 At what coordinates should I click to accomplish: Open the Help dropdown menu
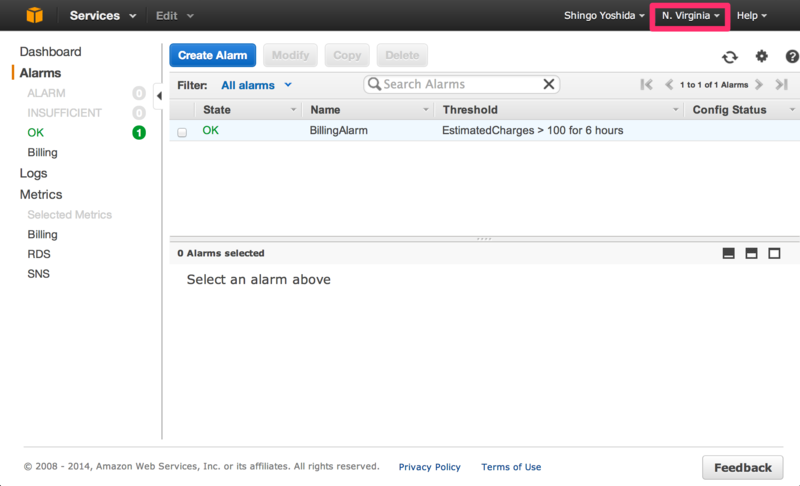(x=752, y=16)
